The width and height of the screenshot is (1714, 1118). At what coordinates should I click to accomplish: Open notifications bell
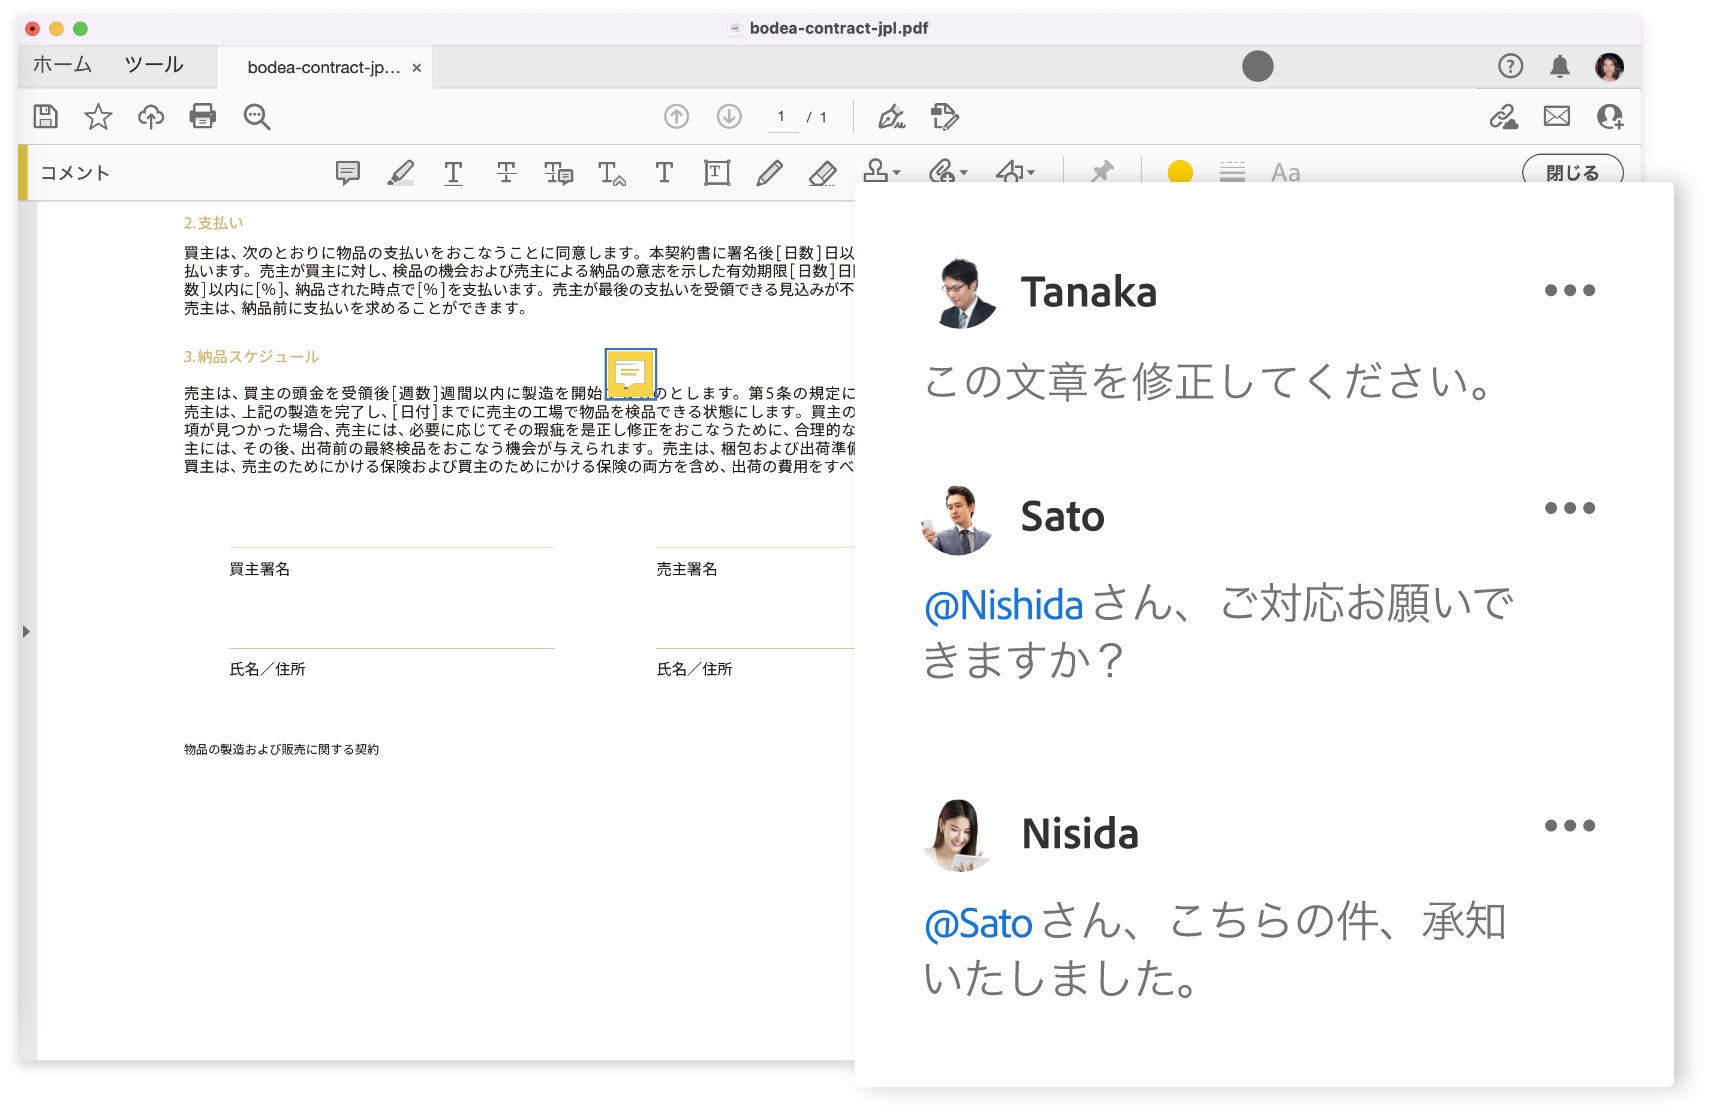pyautogui.click(x=1559, y=66)
